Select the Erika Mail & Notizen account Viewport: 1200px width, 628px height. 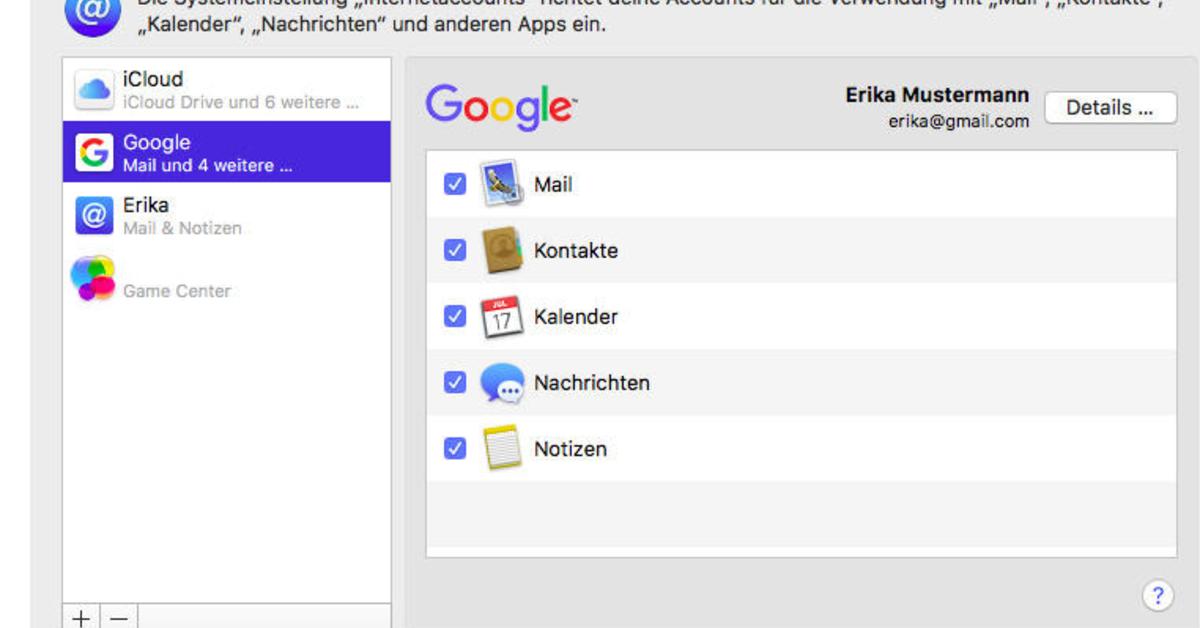227,214
